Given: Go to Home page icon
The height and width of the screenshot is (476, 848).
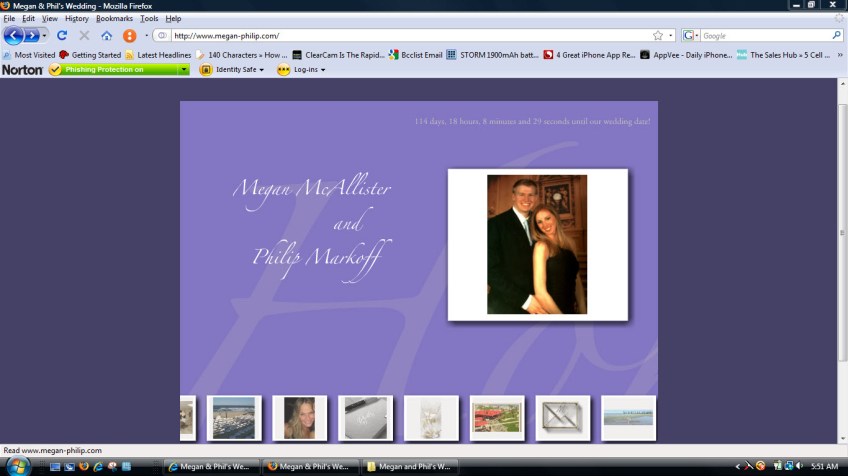Looking at the screenshot, I should (x=106, y=36).
